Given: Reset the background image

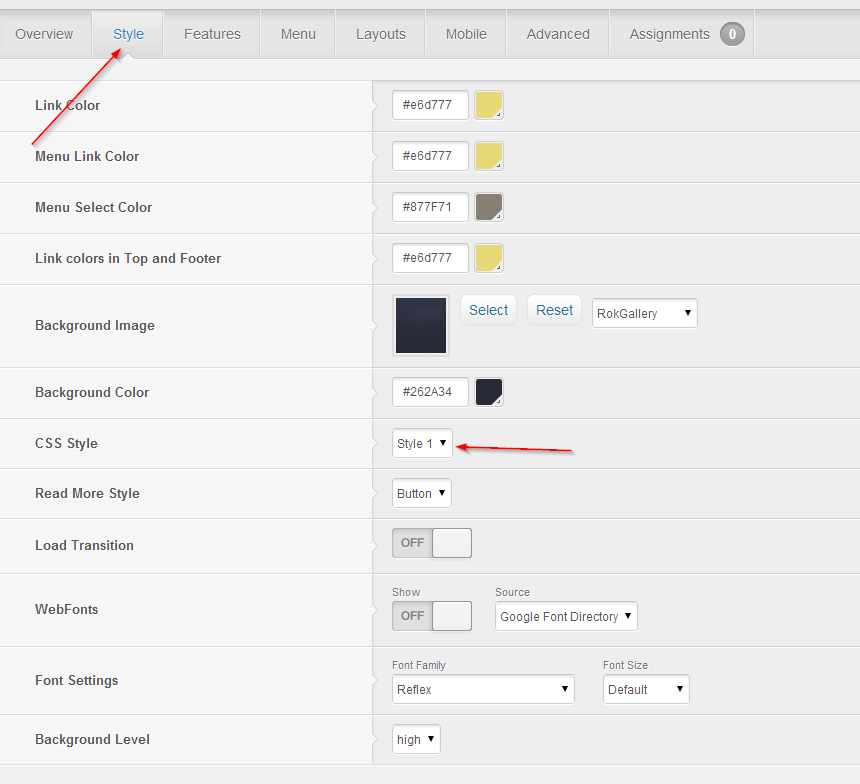Looking at the screenshot, I should [554, 310].
